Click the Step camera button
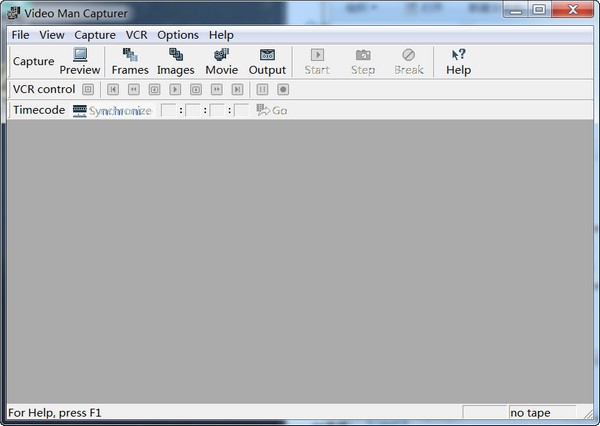This screenshot has width=600, height=426. tap(363, 62)
